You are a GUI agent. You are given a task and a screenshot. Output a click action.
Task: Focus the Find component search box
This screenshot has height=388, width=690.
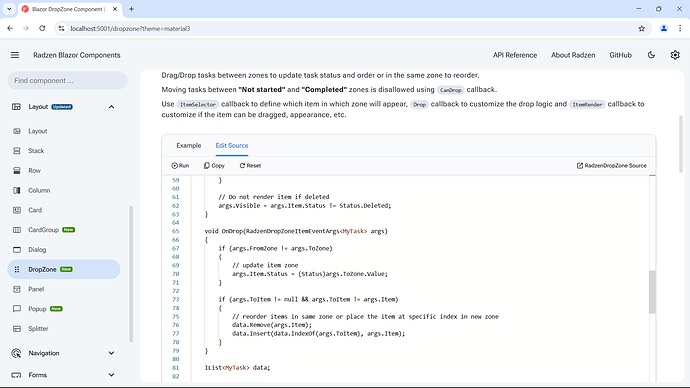[x=67, y=81]
